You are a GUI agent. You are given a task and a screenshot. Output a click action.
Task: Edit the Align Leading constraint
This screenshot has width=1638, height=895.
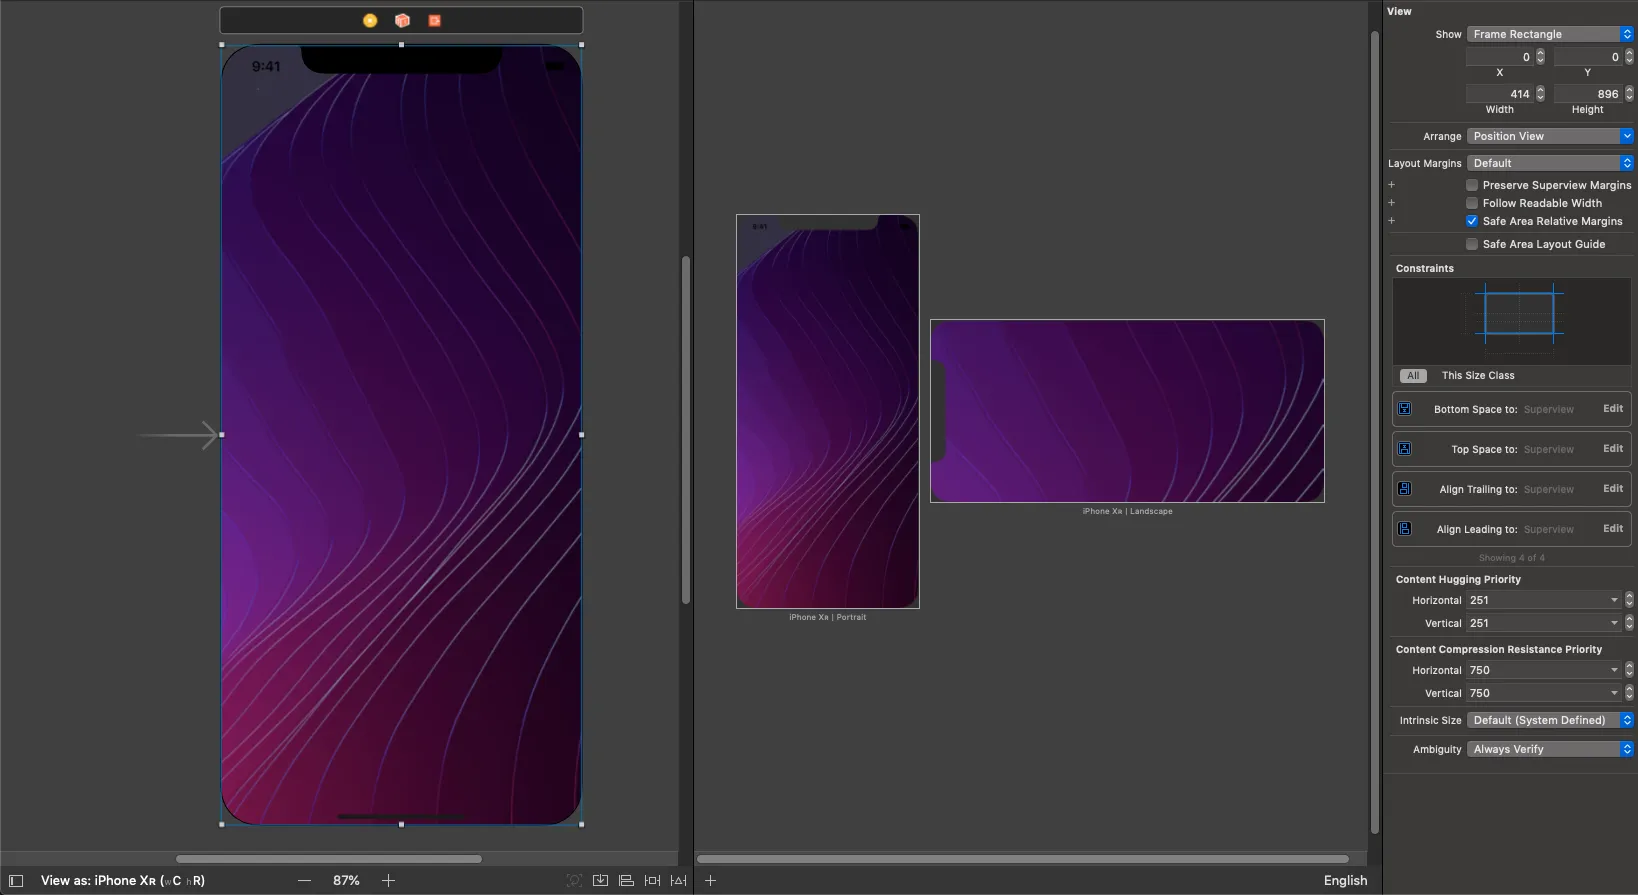[x=1613, y=529]
